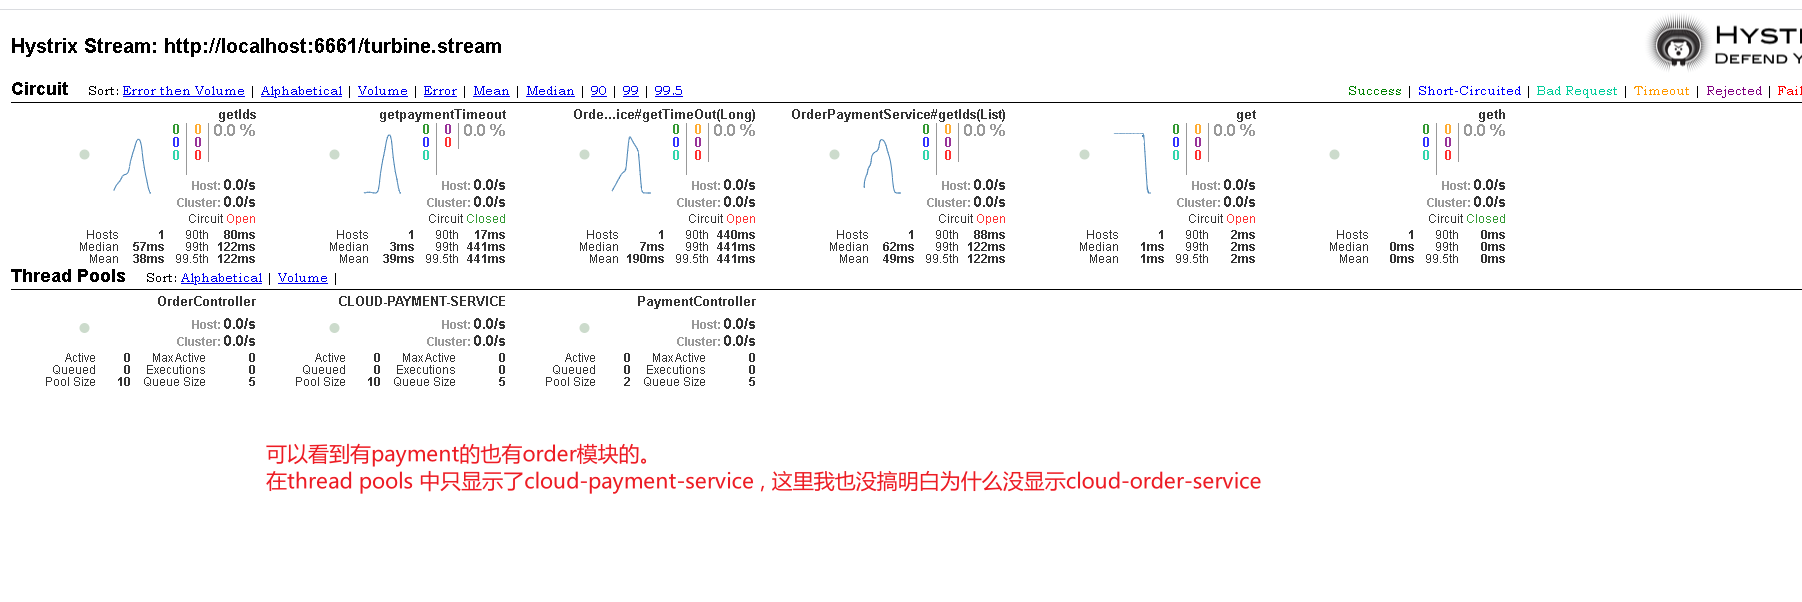Sort circuits by 99.5 percentile link

pyautogui.click(x=668, y=91)
